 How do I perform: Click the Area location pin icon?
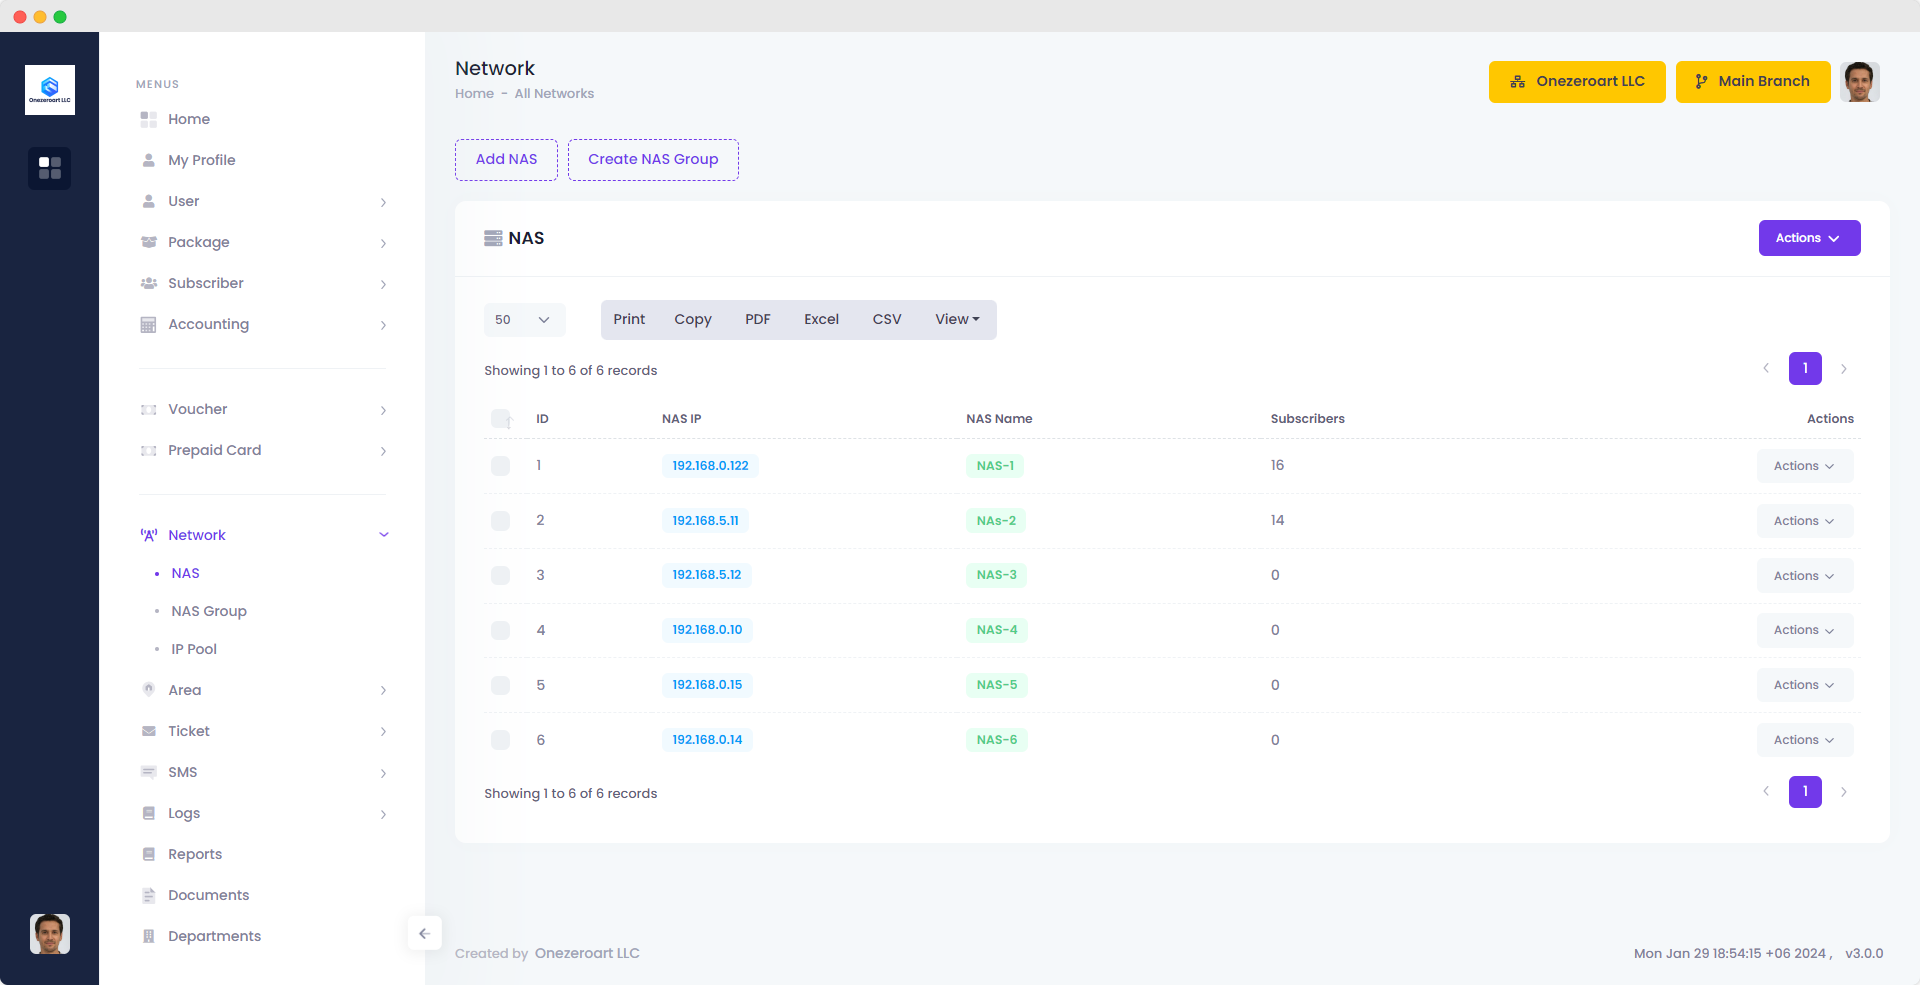point(149,690)
